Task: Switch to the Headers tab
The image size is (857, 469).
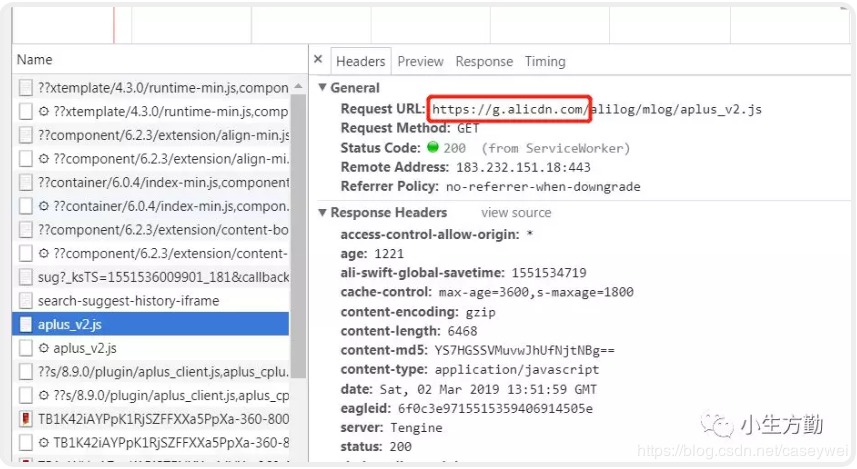Action: click(361, 61)
